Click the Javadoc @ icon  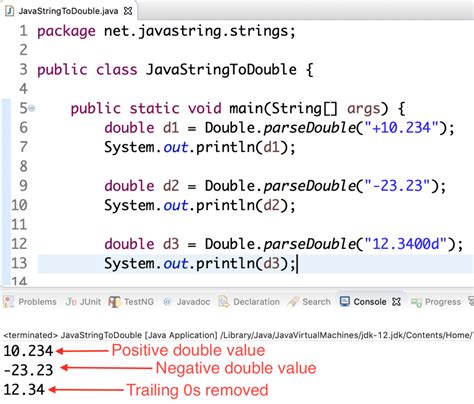(167, 302)
